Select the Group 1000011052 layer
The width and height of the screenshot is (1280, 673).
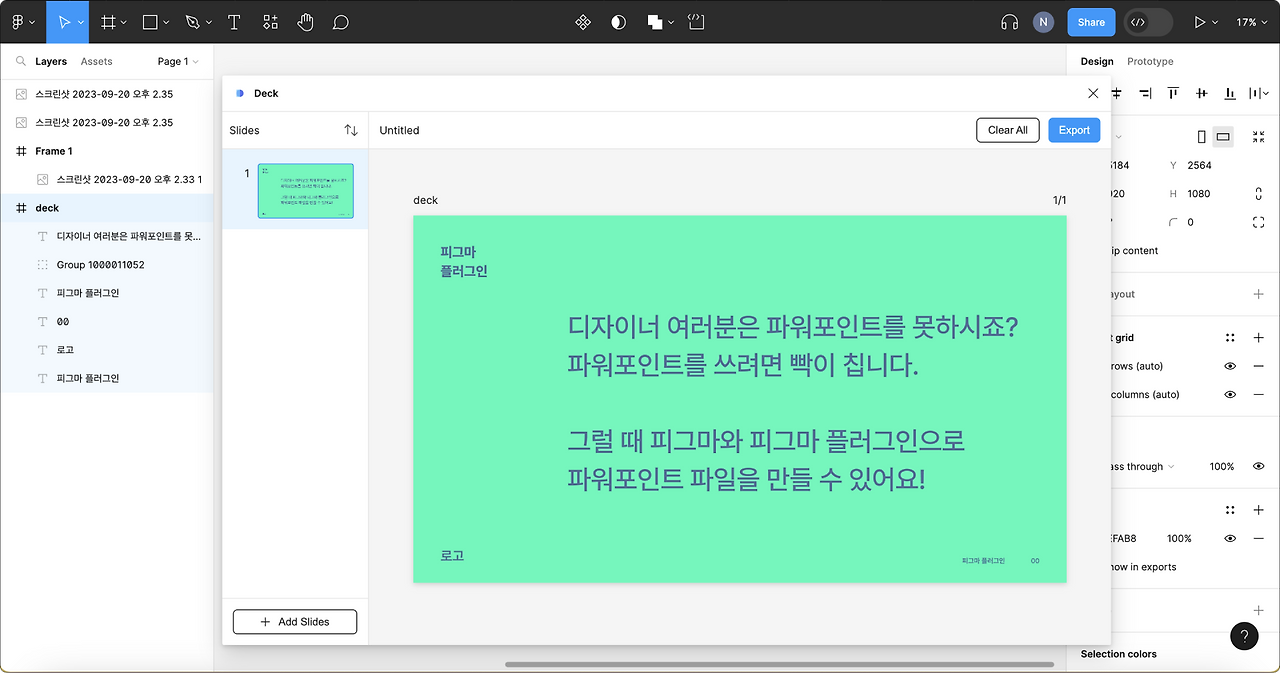[x=107, y=265]
